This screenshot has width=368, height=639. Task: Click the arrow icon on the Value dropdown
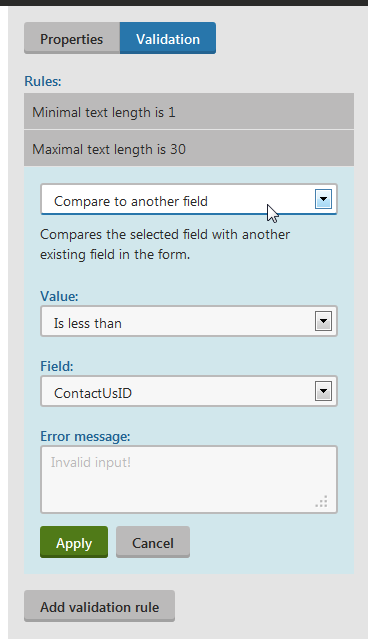point(323,321)
